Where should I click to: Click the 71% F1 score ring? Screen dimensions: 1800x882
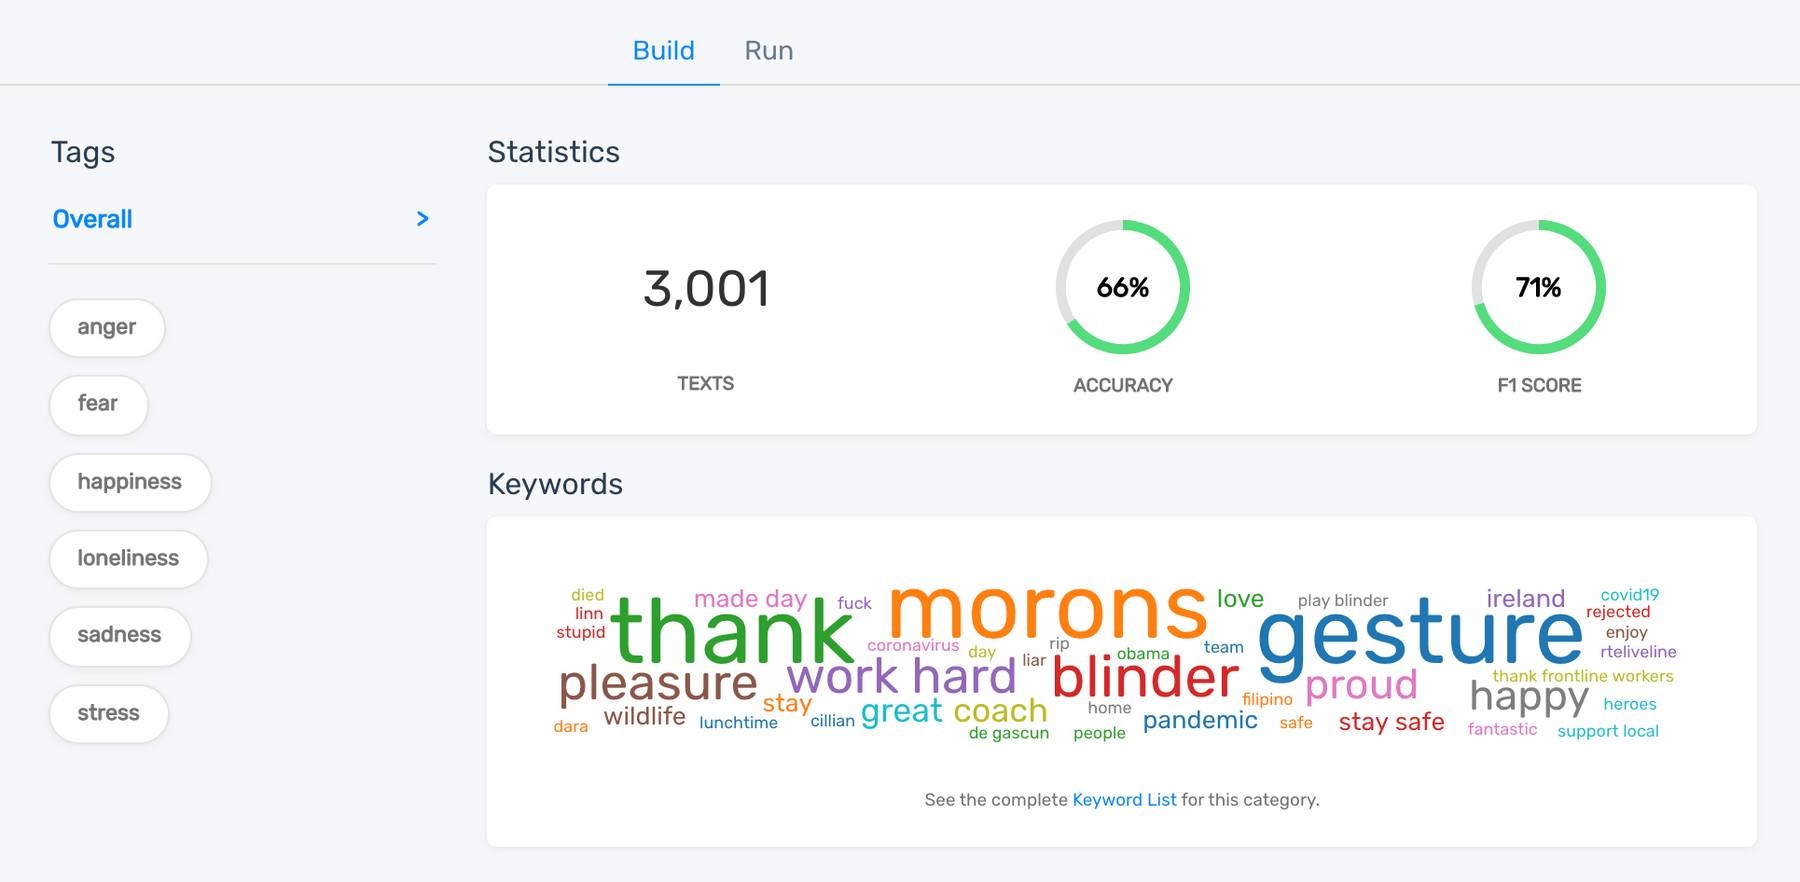click(x=1538, y=288)
